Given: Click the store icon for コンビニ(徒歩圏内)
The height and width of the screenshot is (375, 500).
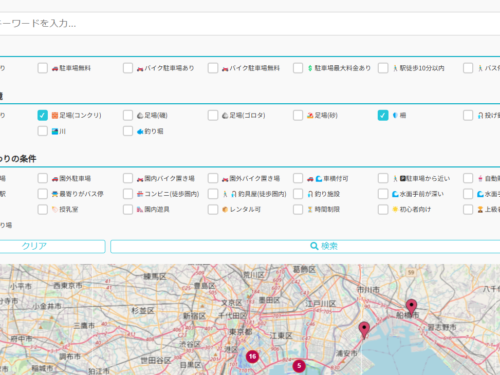Looking at the screenshot, I should (140, 194).
